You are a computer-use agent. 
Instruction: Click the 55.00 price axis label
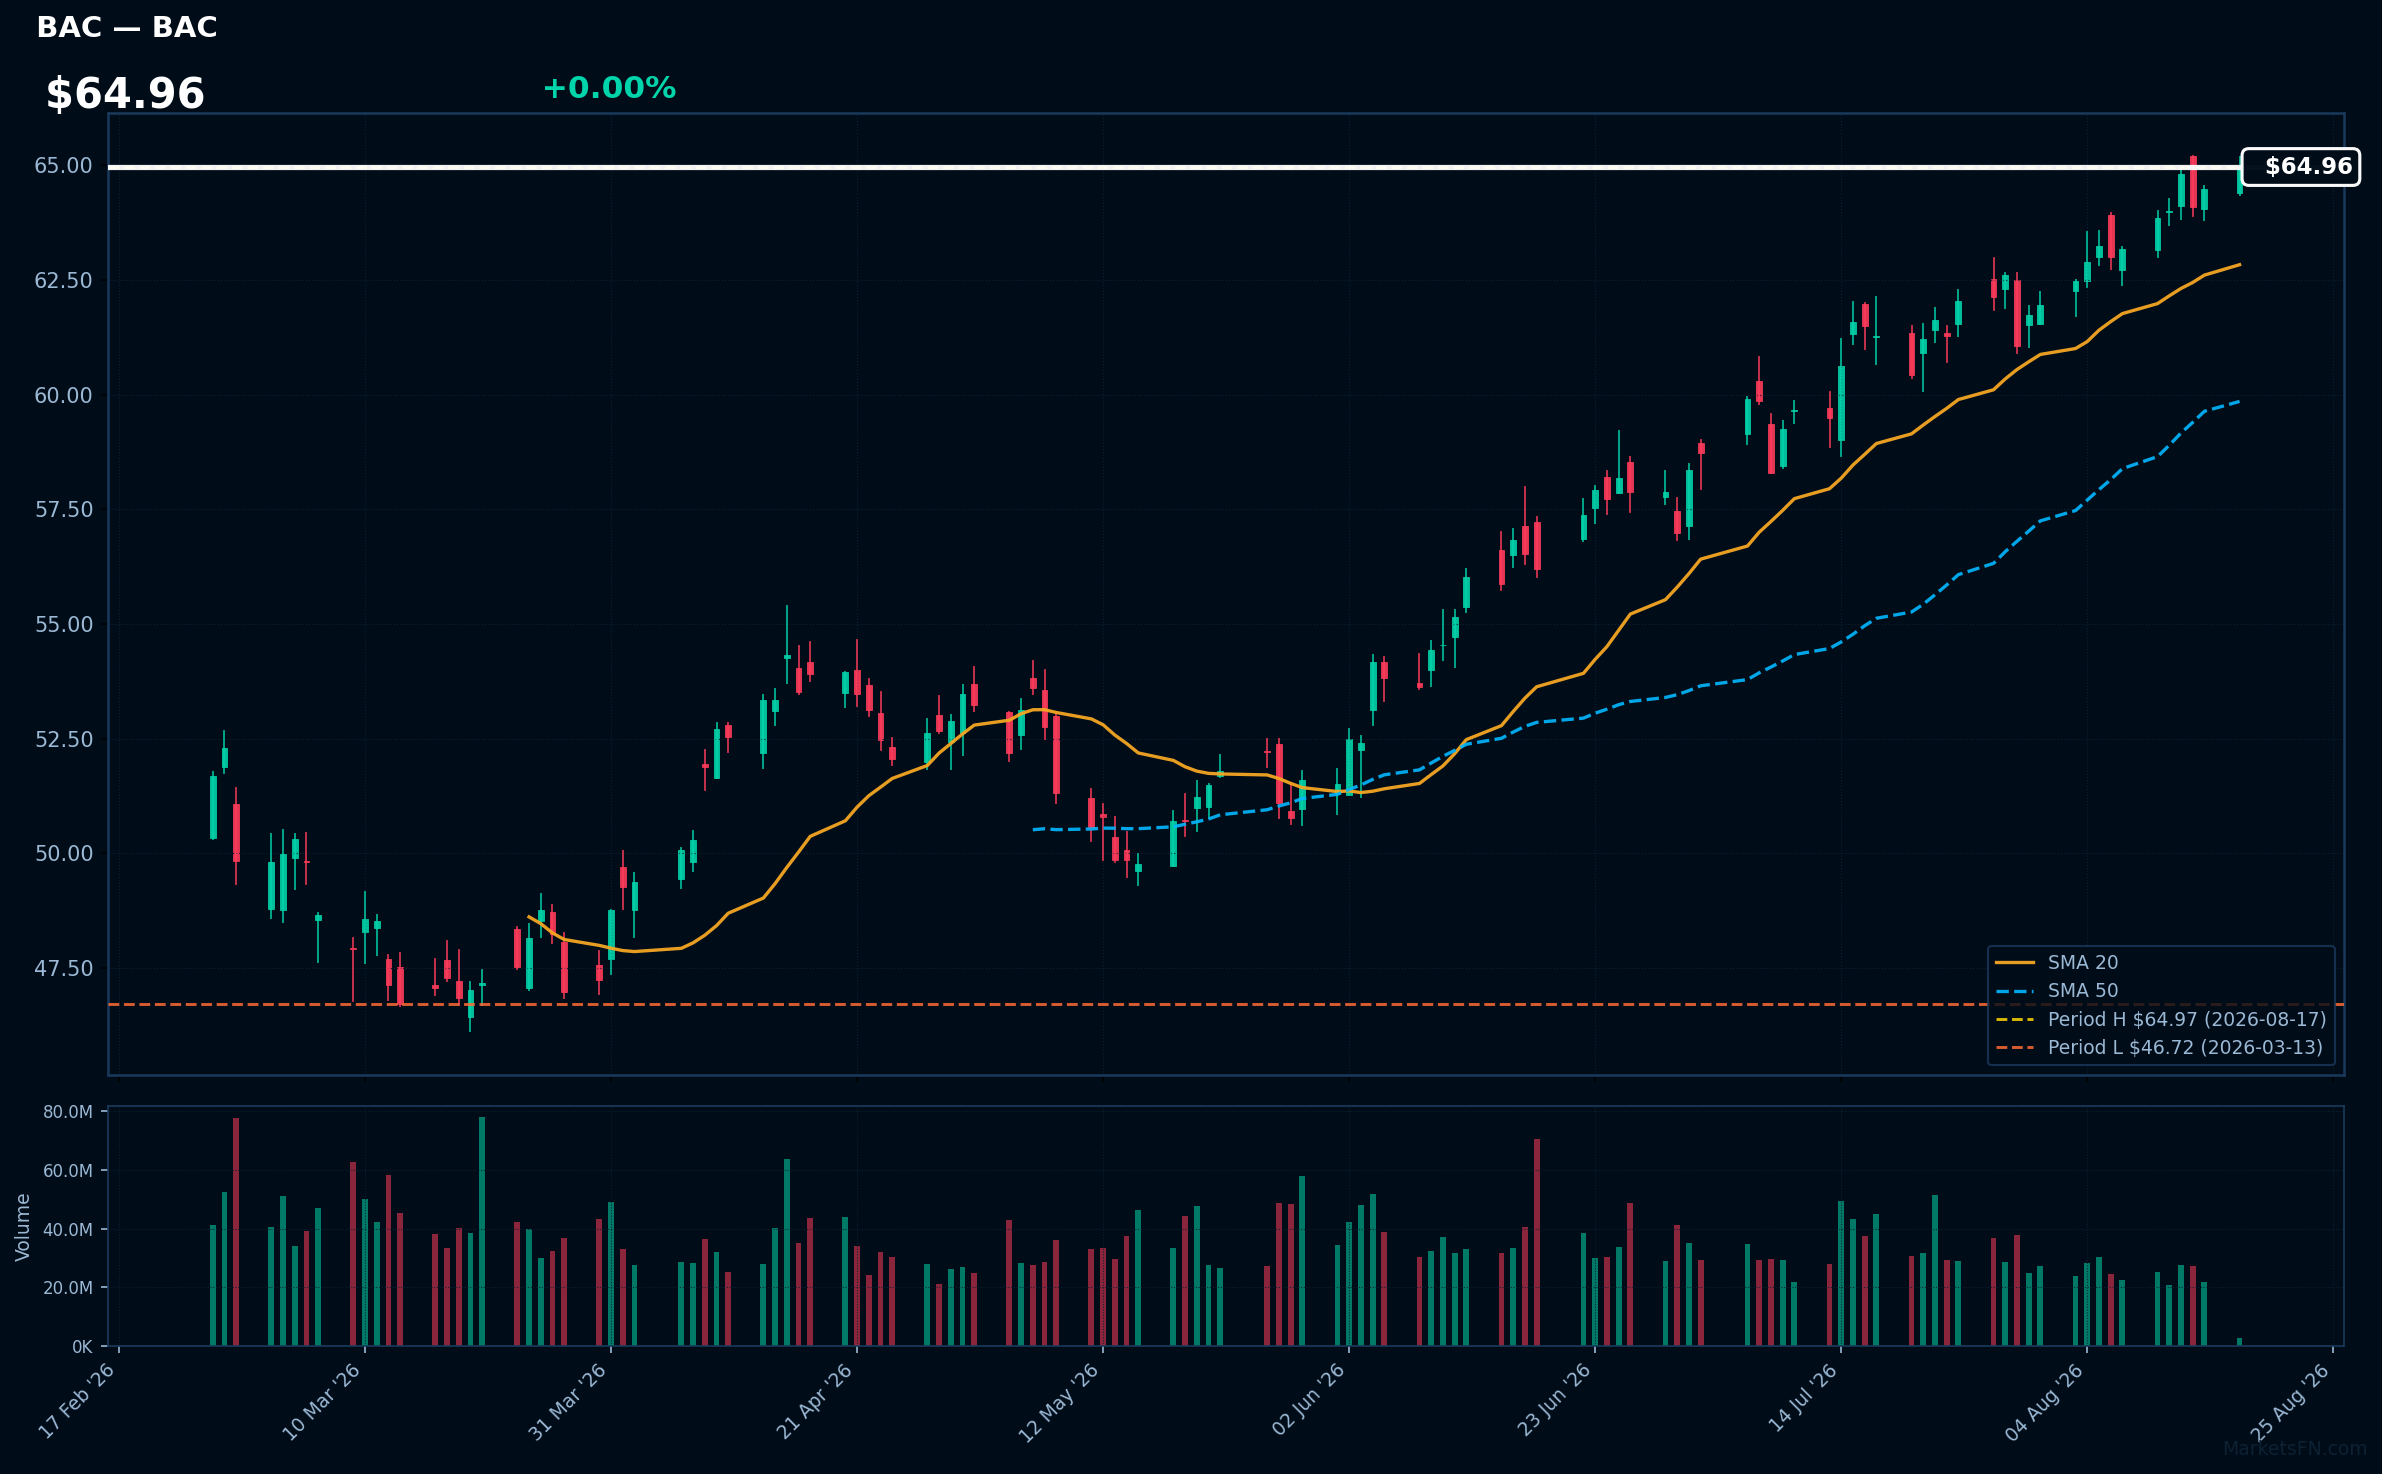63,625
